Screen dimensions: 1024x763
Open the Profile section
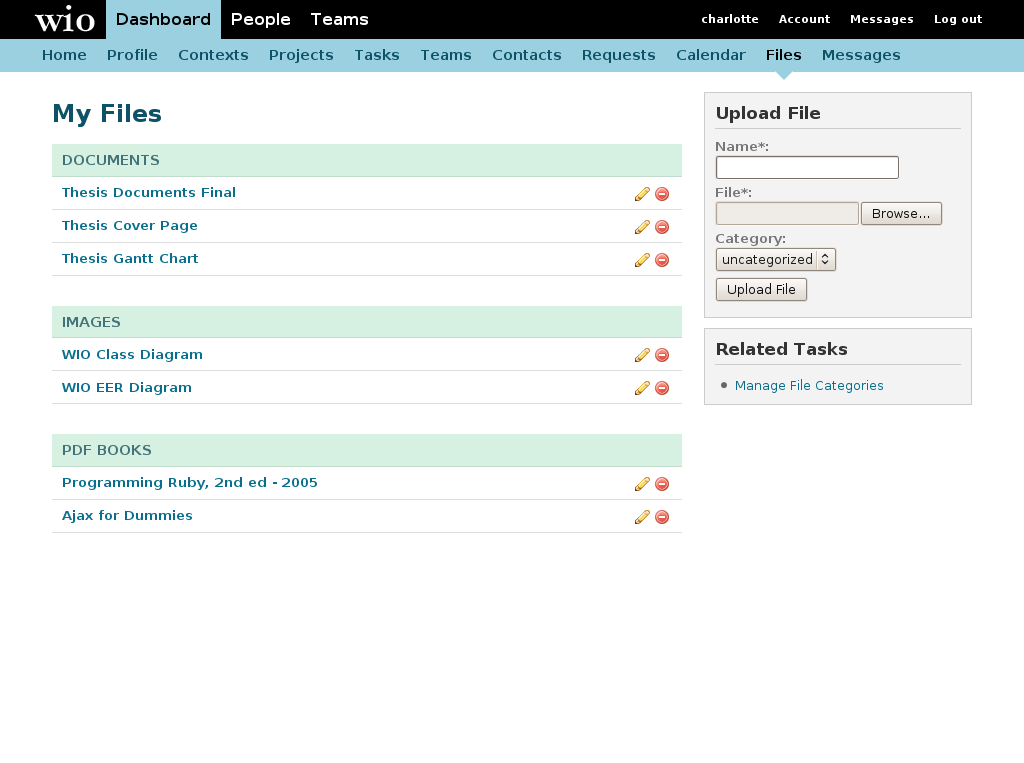pos(132,55)
